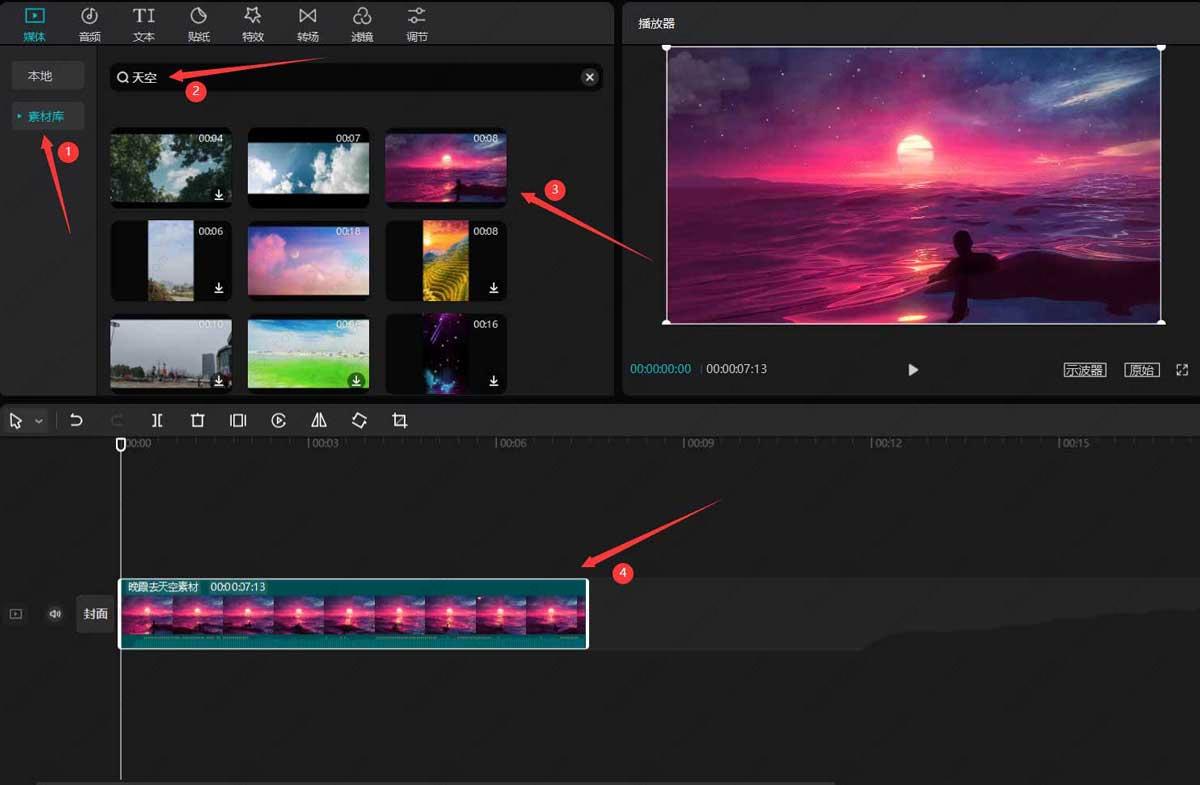Toggle the track visibility icon beside the timeline
The image size is (1200, 785).
(15, 613)
